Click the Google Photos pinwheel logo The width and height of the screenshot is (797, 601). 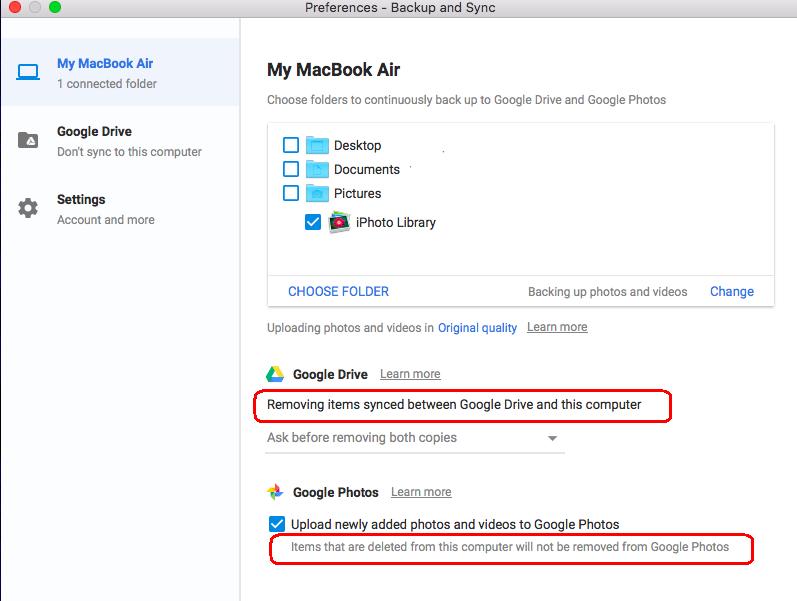pos(275,492)
